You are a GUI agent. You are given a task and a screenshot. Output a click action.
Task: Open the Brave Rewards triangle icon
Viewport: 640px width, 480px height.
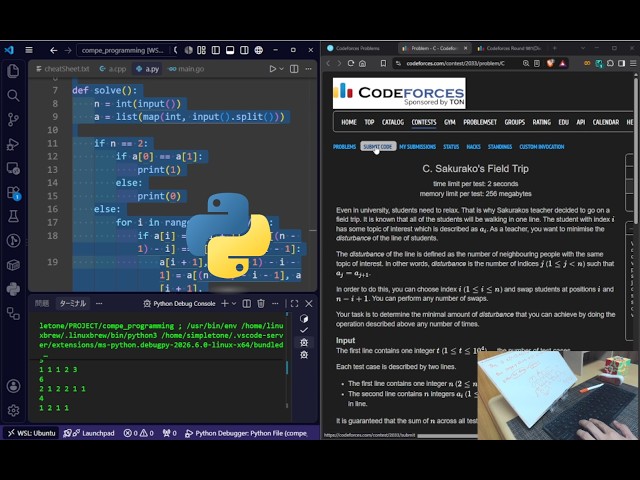pos(563,63)
